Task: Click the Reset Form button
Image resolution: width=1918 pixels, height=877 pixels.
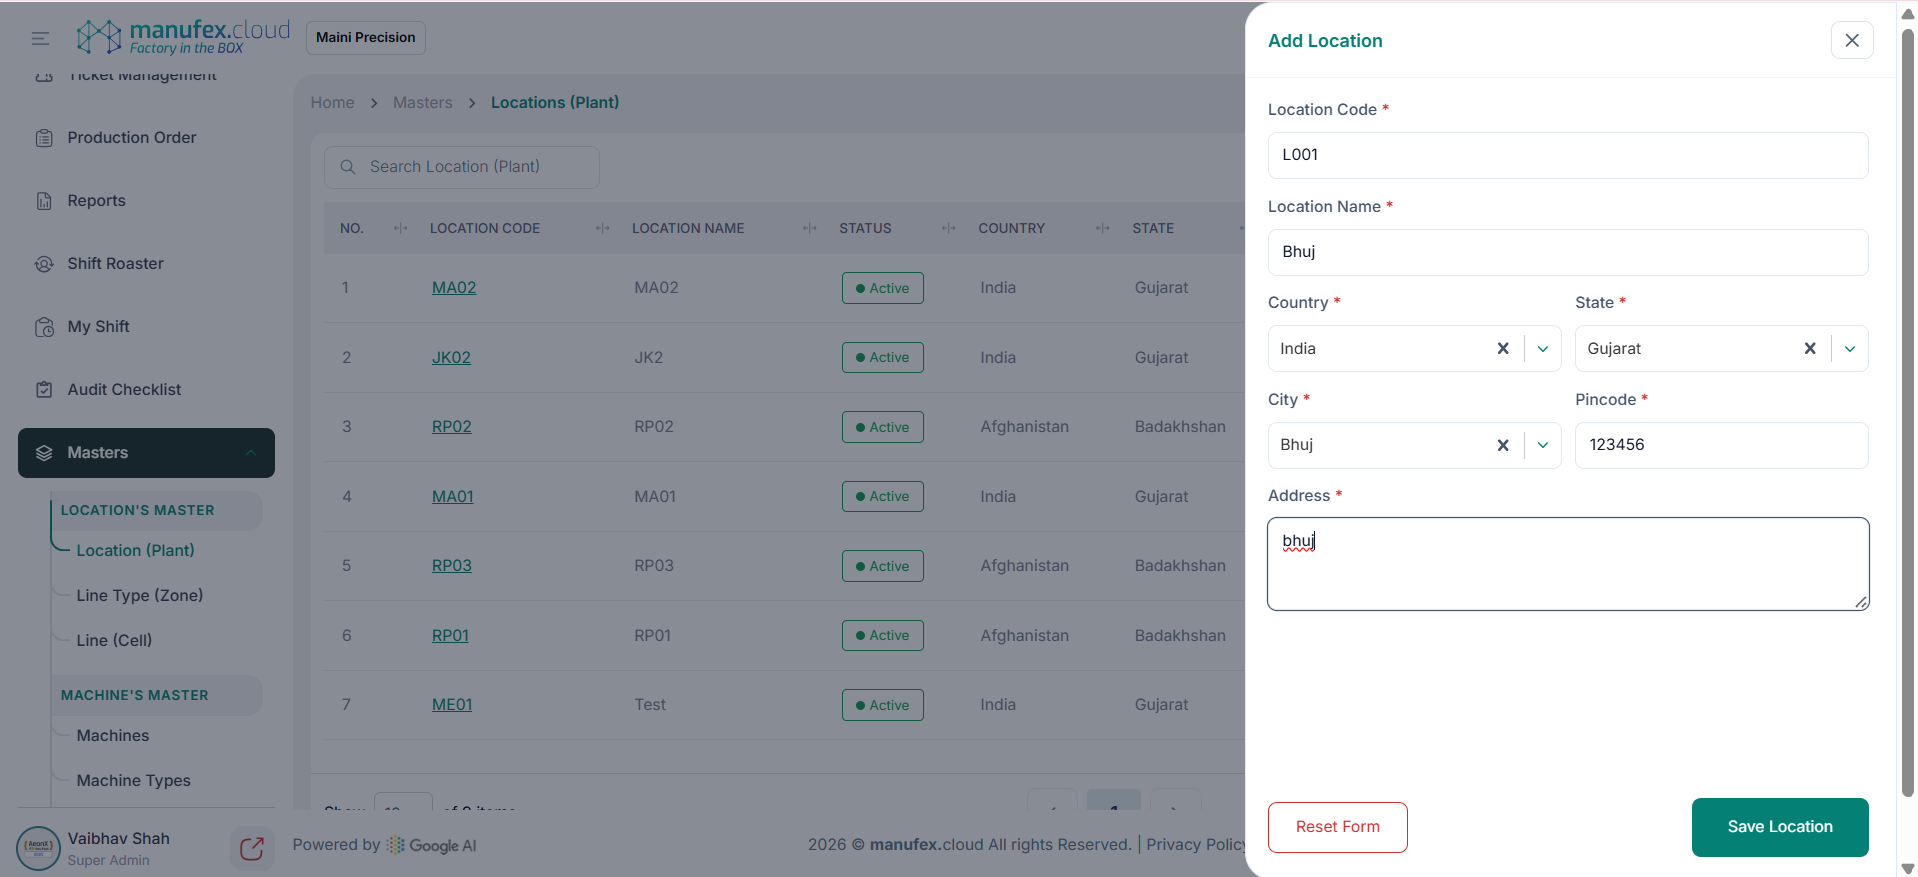Action: pyautogui.click(x=1337, y=827)
